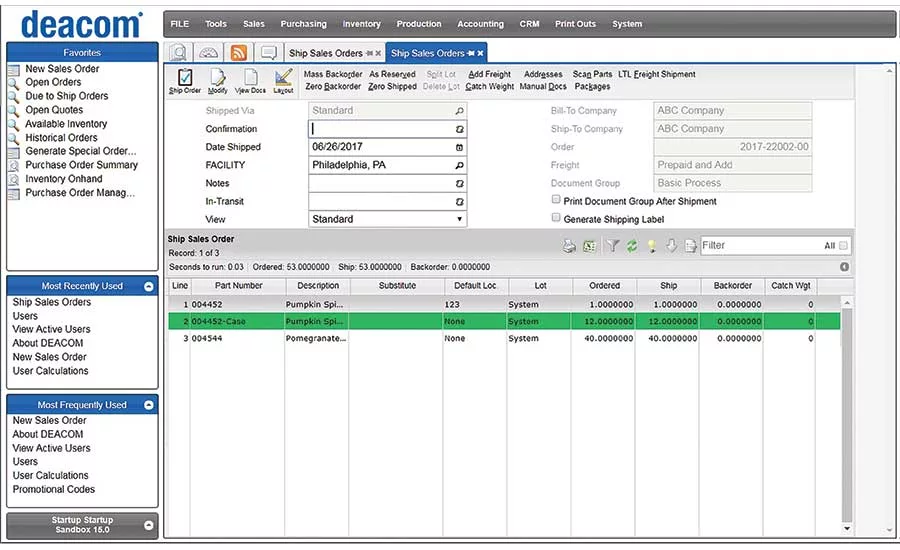Viewport: 900px width, 550px height.
Task: Select row with part 004452-Case
Action: (504, 322)
